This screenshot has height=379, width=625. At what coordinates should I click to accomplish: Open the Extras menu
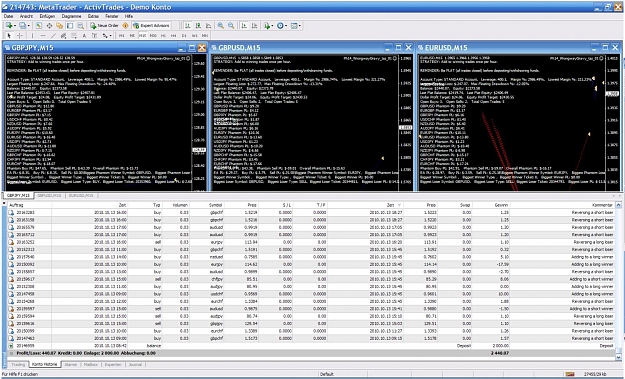pyautogui.click(x=93, y=16)
